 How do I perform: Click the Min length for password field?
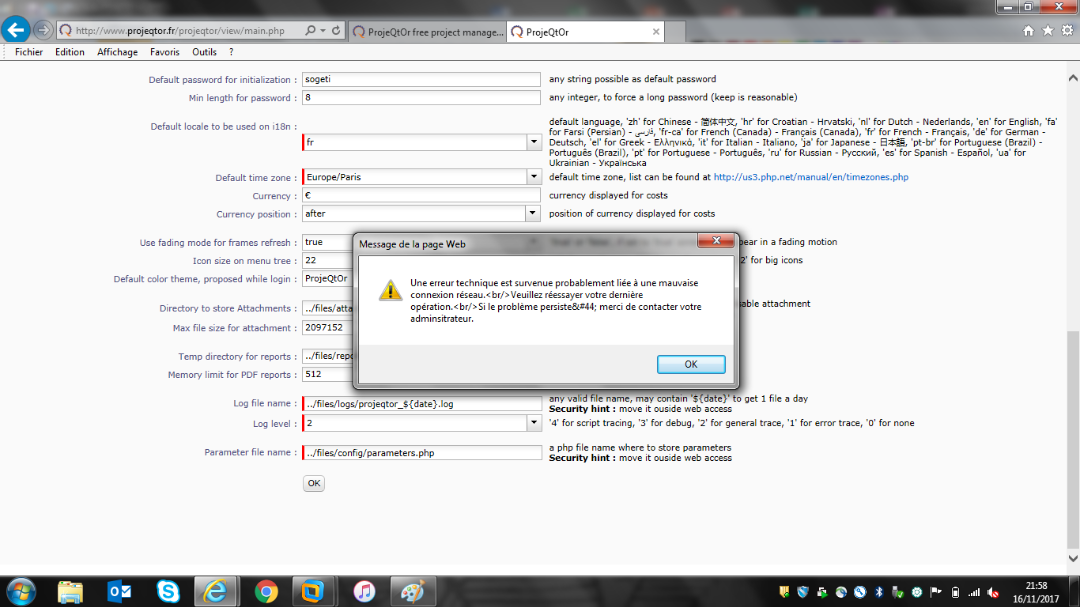pos(421,98)
